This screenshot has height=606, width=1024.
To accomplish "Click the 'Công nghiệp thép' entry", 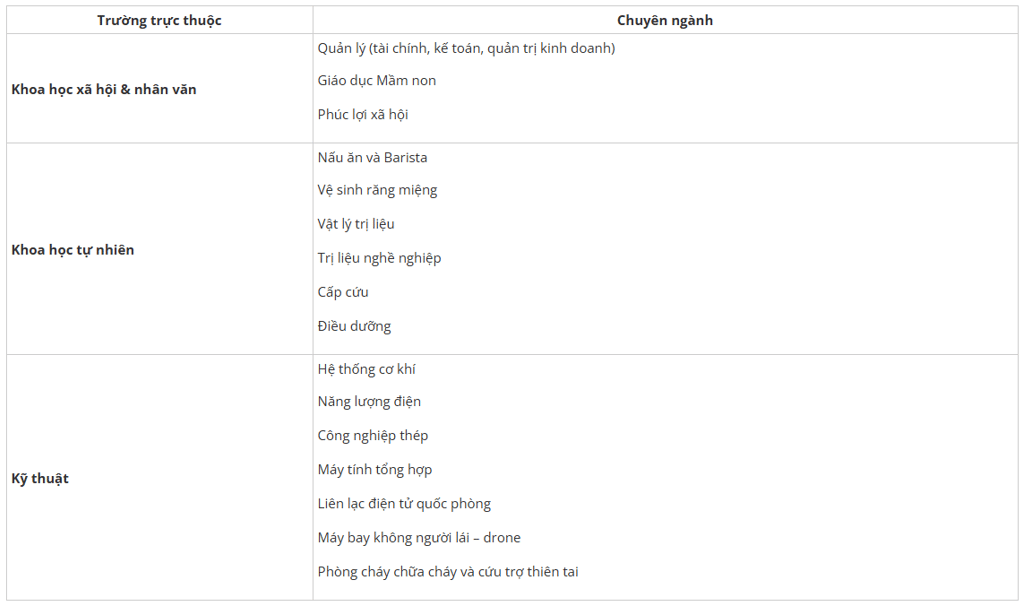I will tap(373, 436).
